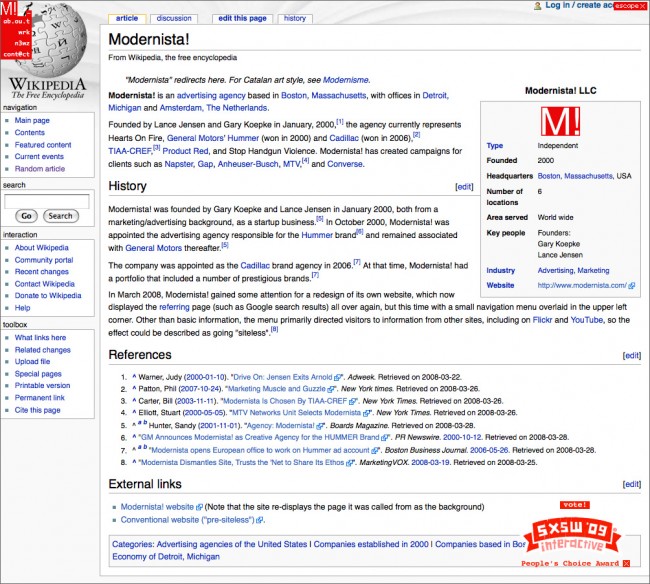Open the About Wikipedia link
This screenshot has width=650, height=584.
coord(41,247)
